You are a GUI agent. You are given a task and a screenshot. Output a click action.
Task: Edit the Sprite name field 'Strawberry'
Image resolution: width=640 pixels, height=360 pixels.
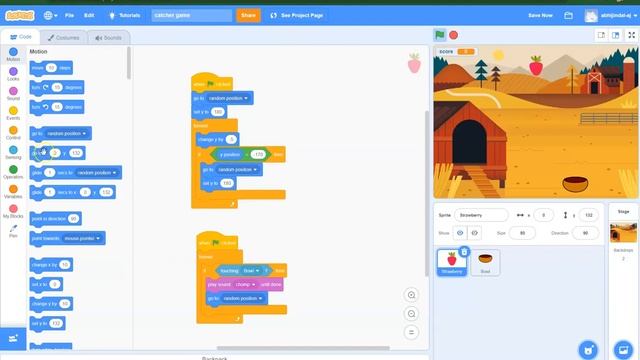pos(481,215)
